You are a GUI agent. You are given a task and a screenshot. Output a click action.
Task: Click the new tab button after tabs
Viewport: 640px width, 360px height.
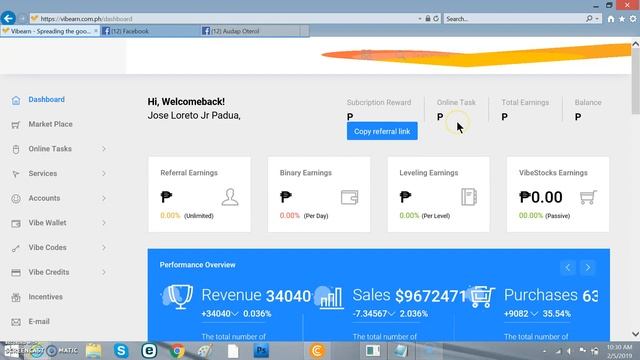(x=304, y=31)
